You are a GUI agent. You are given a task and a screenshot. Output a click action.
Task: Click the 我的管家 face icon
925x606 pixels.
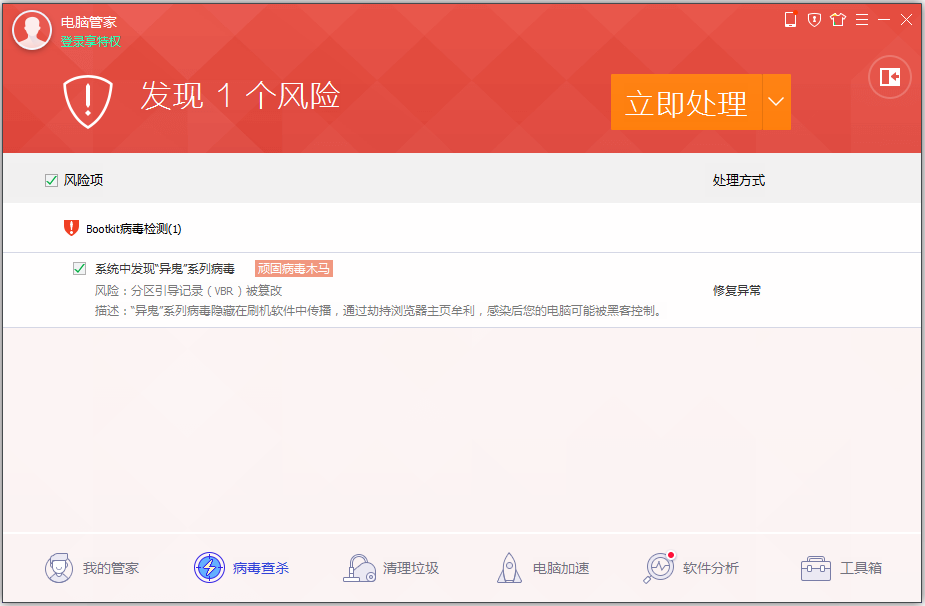pos(59,568)
